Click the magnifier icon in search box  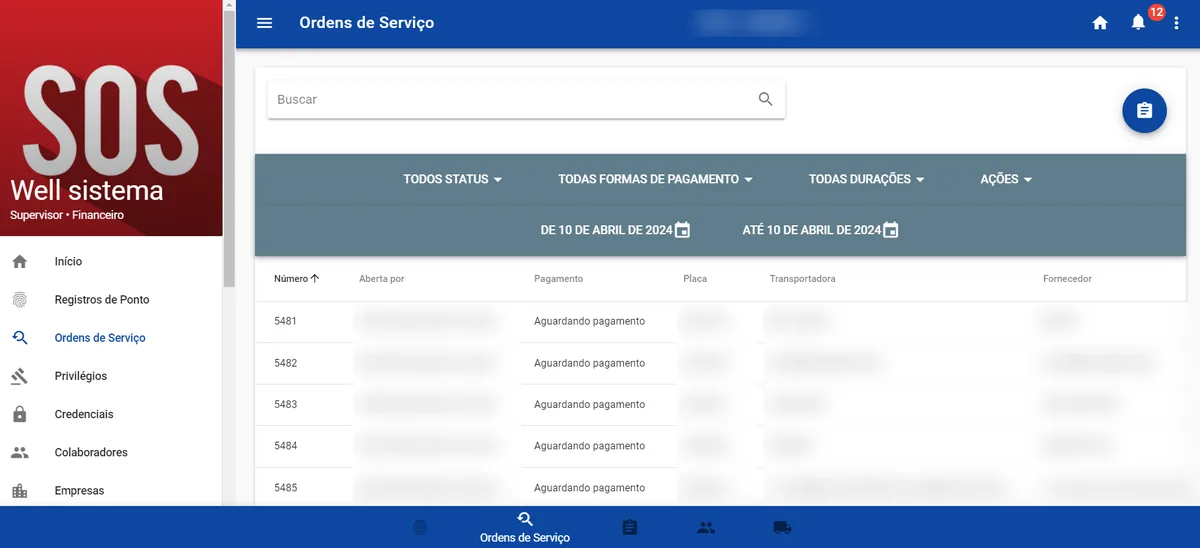click(766, 99)
